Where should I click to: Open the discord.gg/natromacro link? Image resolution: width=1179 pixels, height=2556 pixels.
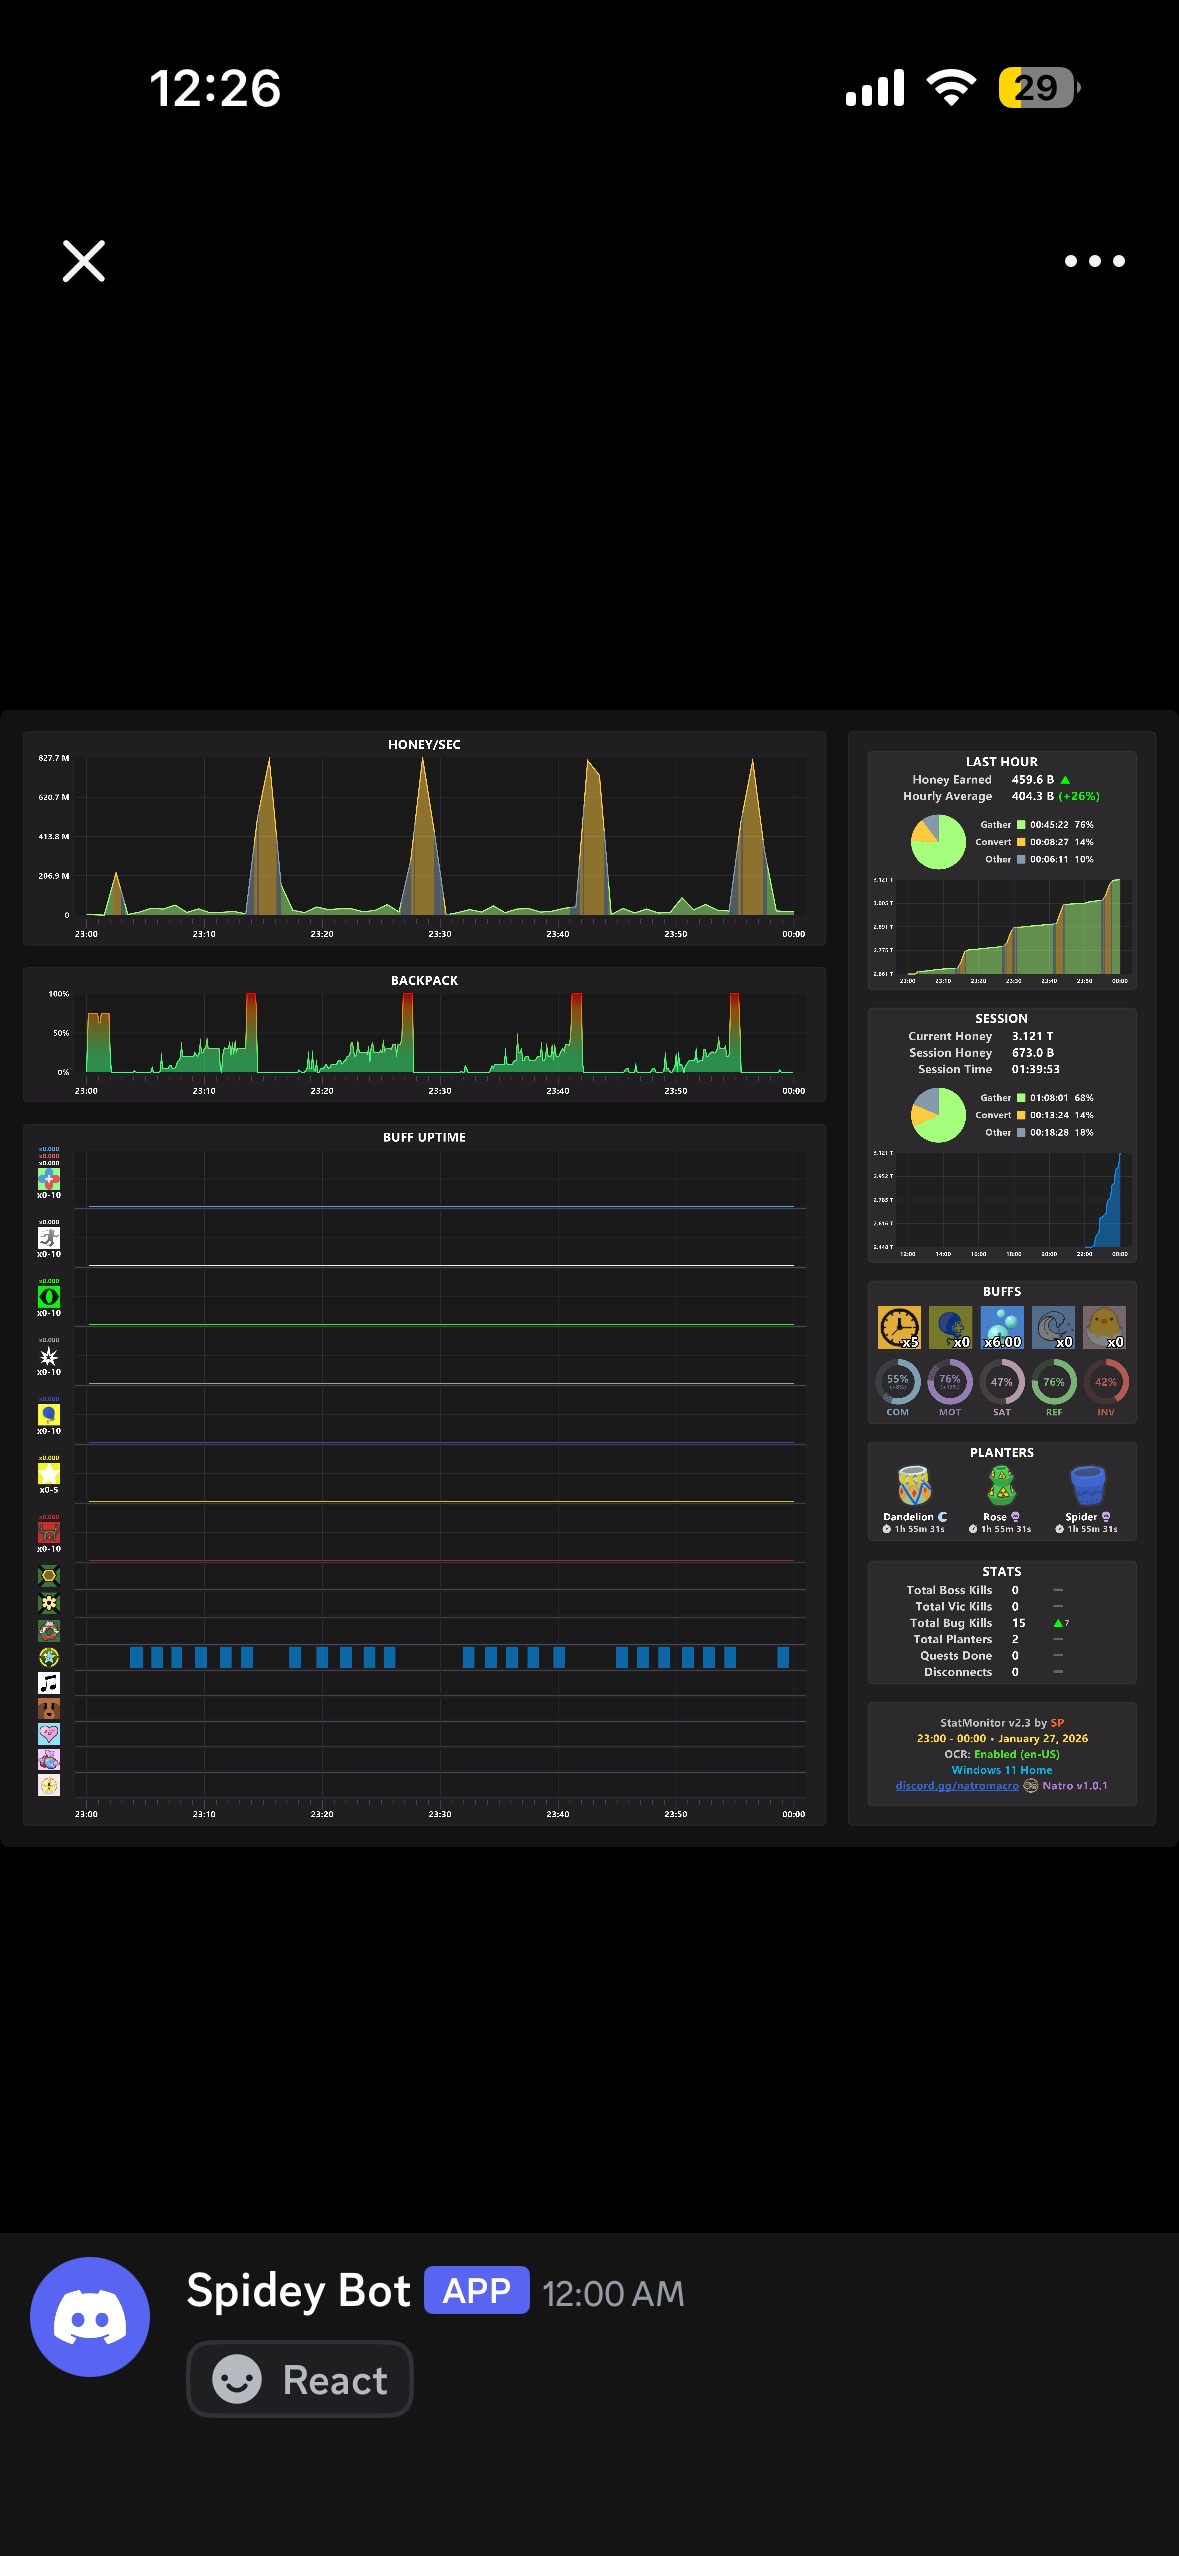pos(957,1786)
